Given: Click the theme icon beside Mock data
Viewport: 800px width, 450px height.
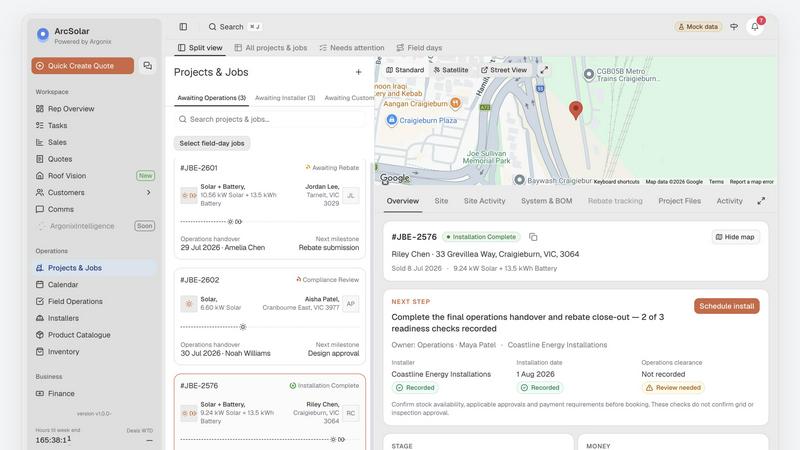Looking at the screenshot, I should pos(734,27).
